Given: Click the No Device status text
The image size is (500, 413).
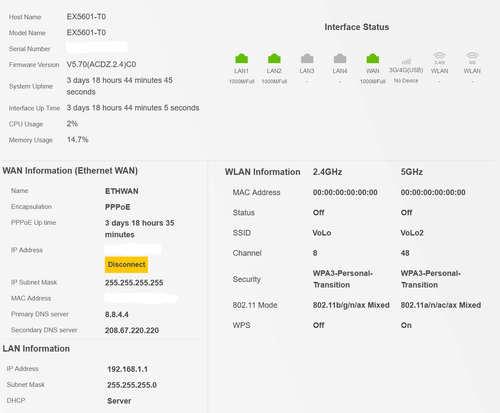Looking at the screenshot, I should click(406, 81).
